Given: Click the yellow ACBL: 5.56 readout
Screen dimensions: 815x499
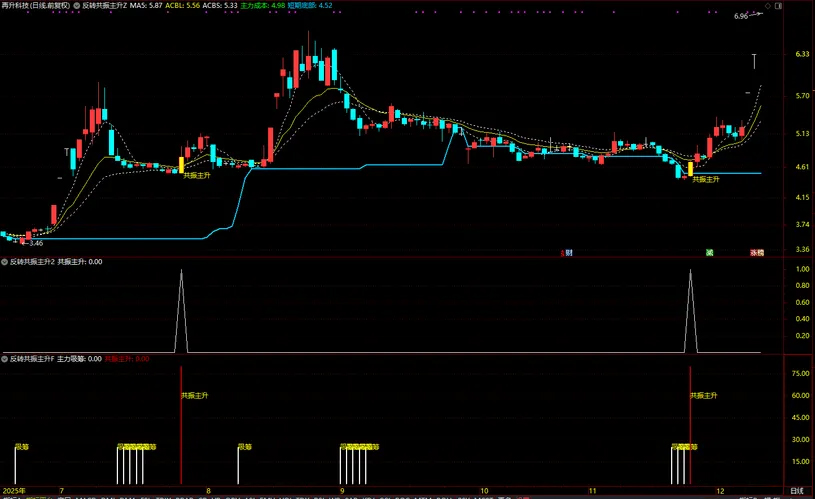Looking at the screenshot, I should tap(182, 6).
